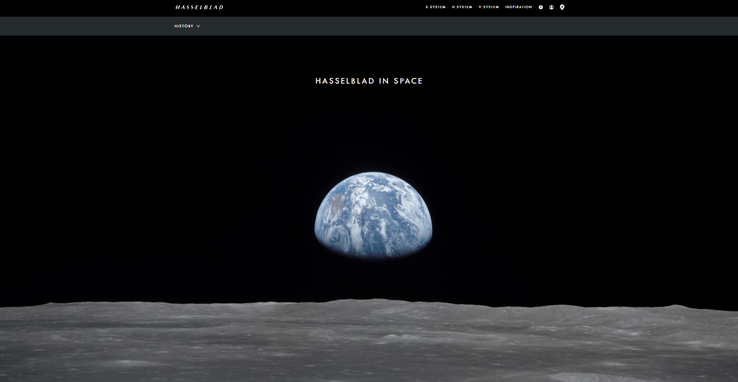Click the small crater mound below the Earth
The height and width of the screenshot is (382, 738).
point(392,336)
